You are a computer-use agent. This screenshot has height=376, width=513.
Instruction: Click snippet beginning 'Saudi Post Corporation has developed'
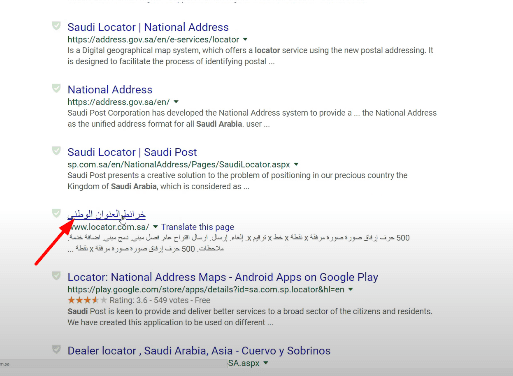pyautogui.click(x=252, y=118)
